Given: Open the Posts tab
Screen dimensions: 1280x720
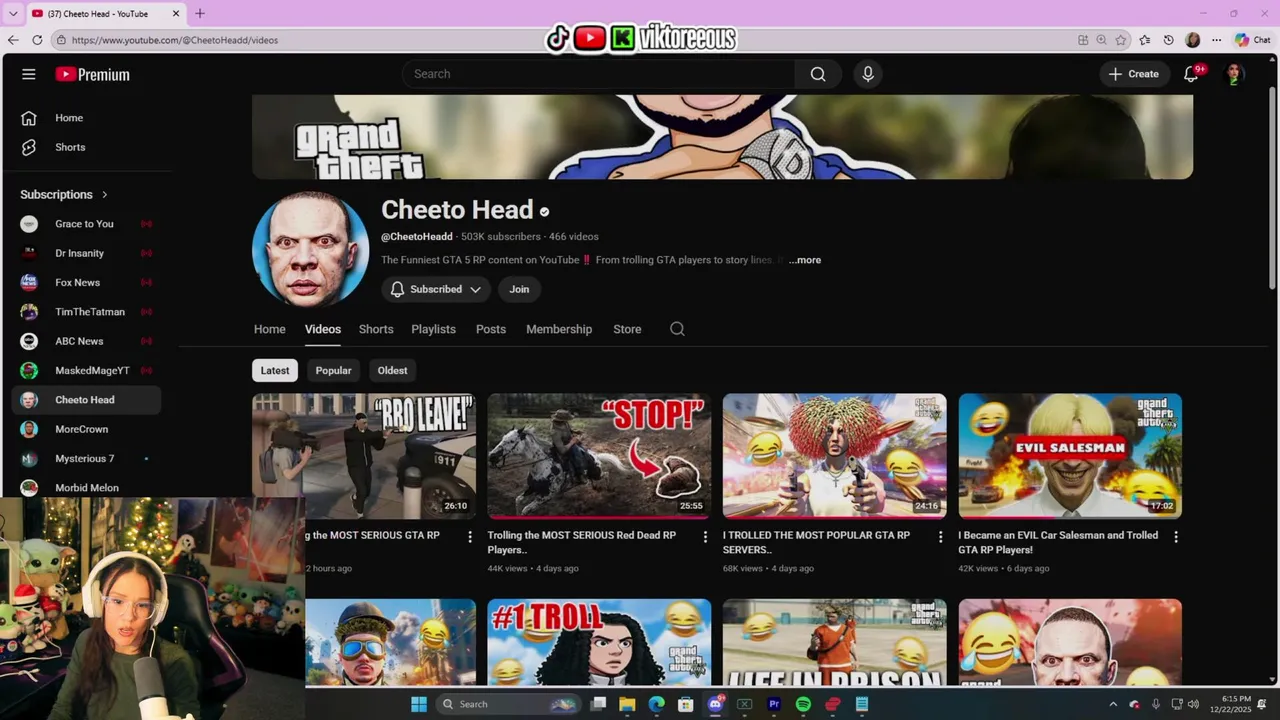Looking at the screenshot, I should pyautogui.click(x=491, y=329).
